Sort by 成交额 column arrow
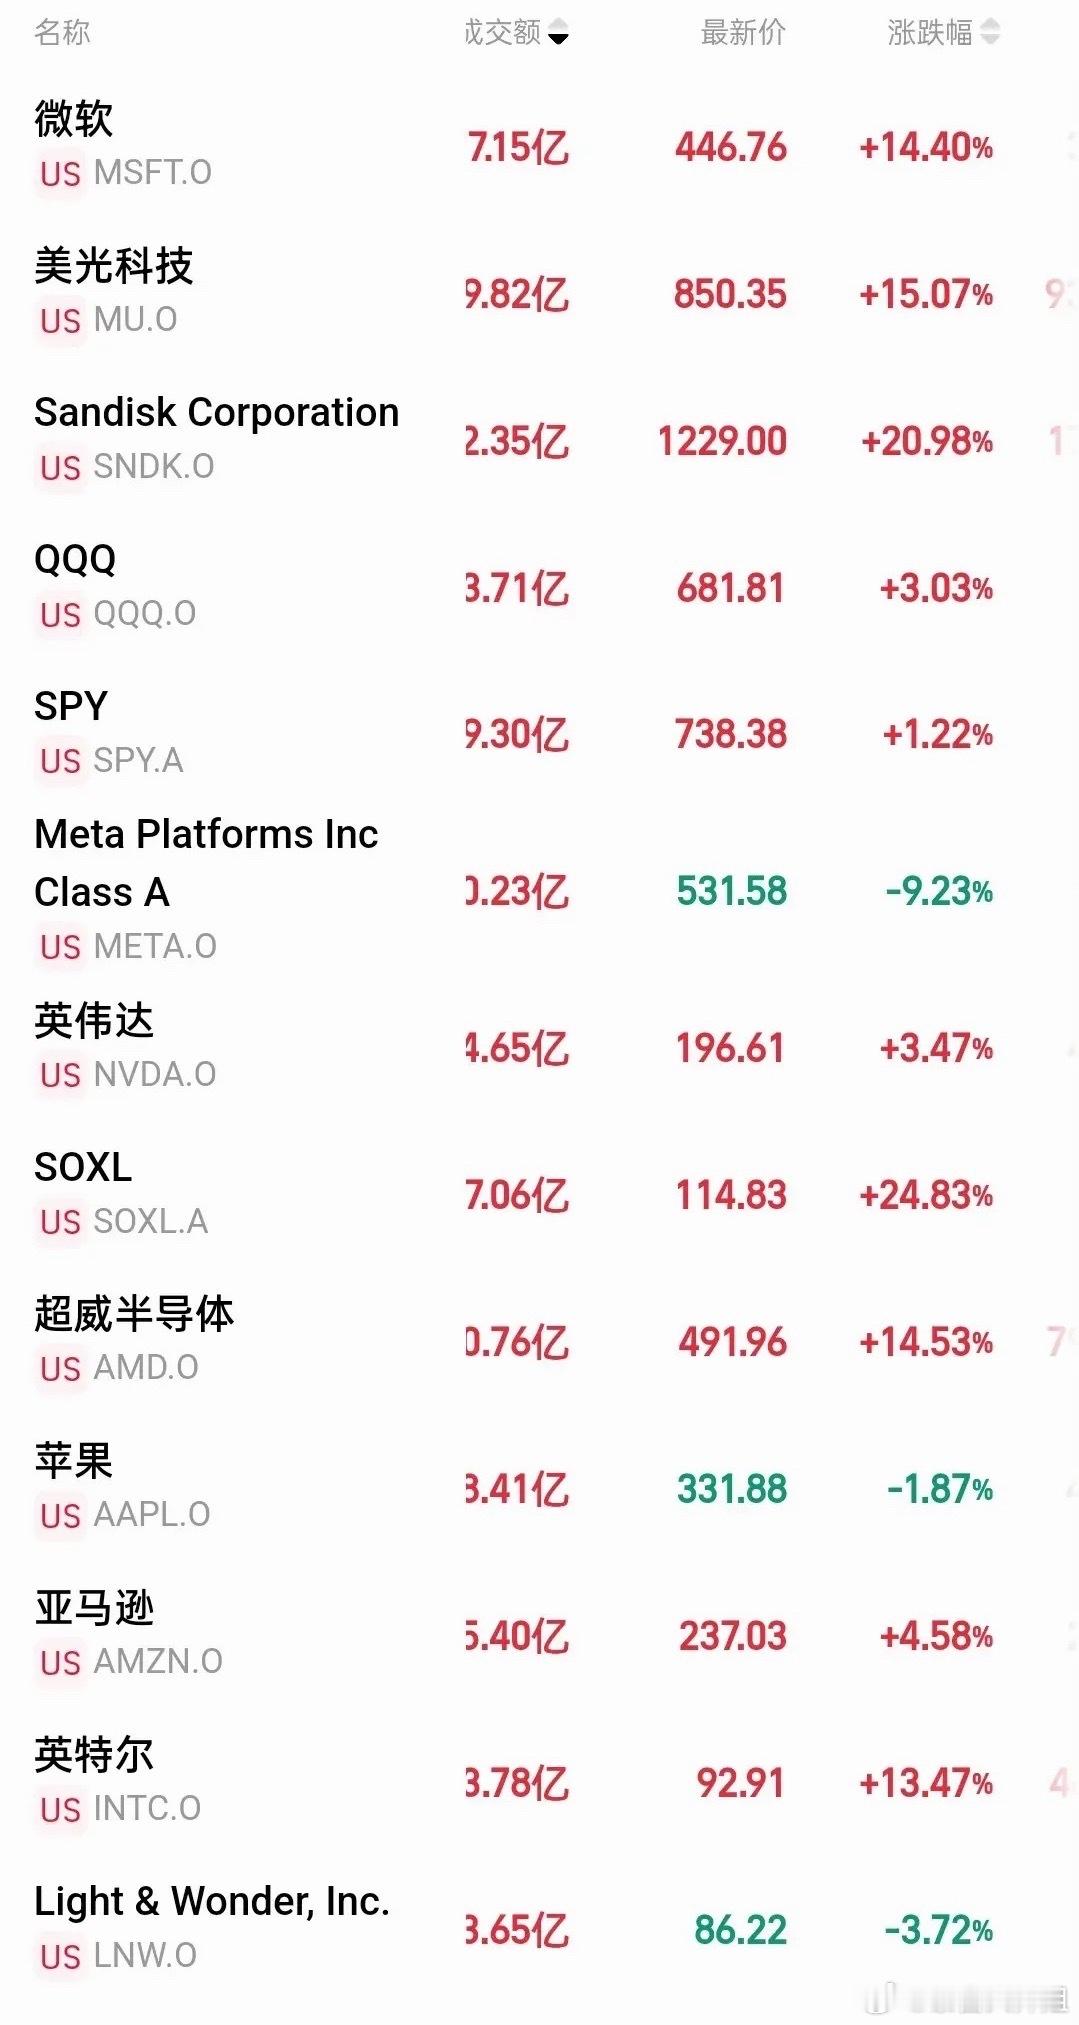 click(559, 34)
